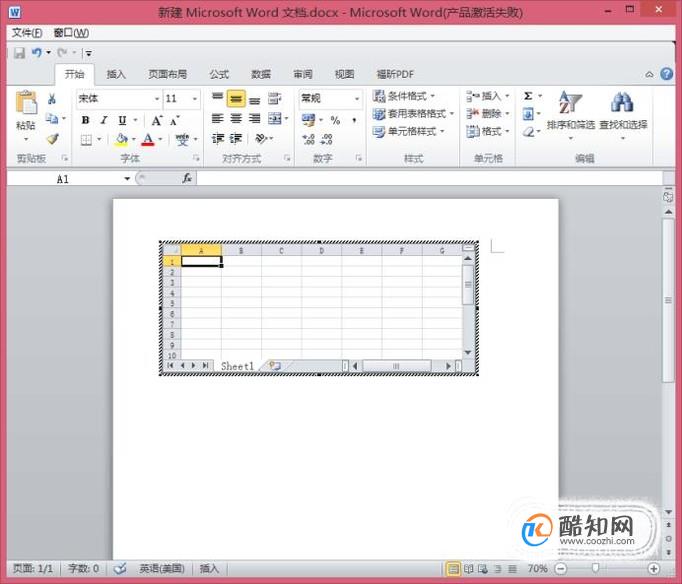Image resolution: width=682 pixels, height=584 pixels.
Task: Open the Format cells (格式) dropdown
Action: 488,131
